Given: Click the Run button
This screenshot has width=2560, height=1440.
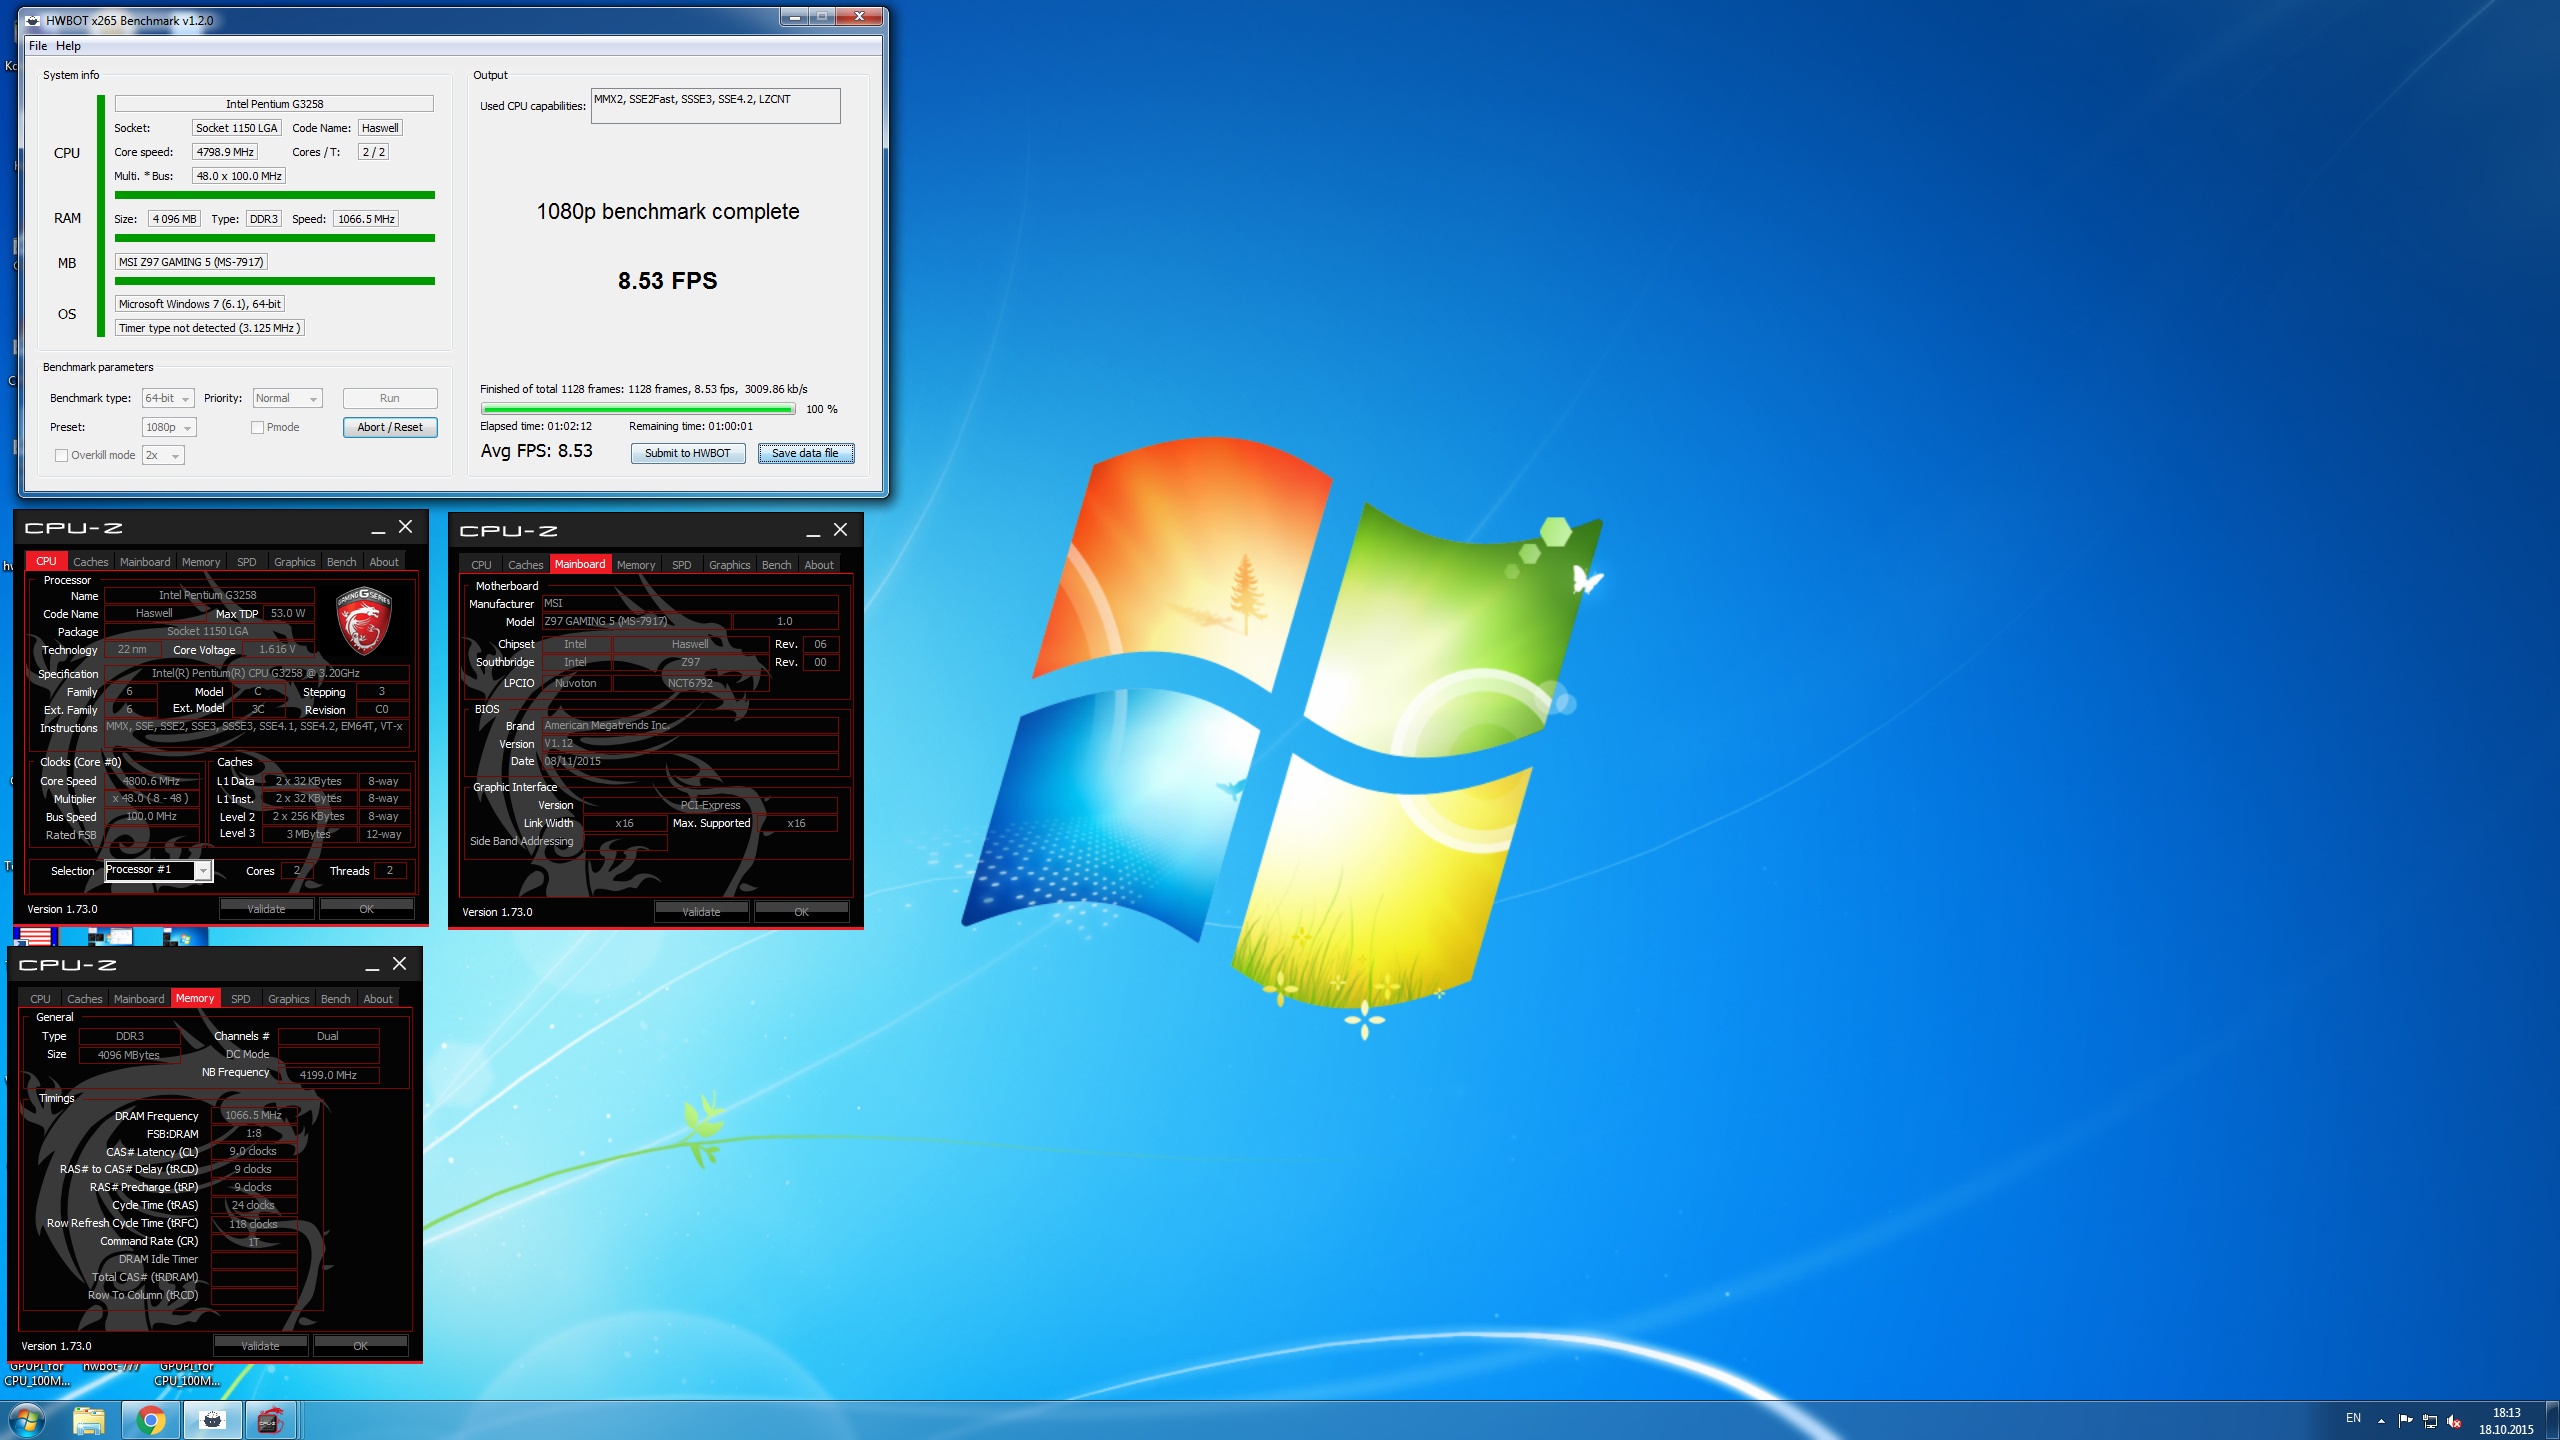Looking at the screenshot, I should 390,398.
